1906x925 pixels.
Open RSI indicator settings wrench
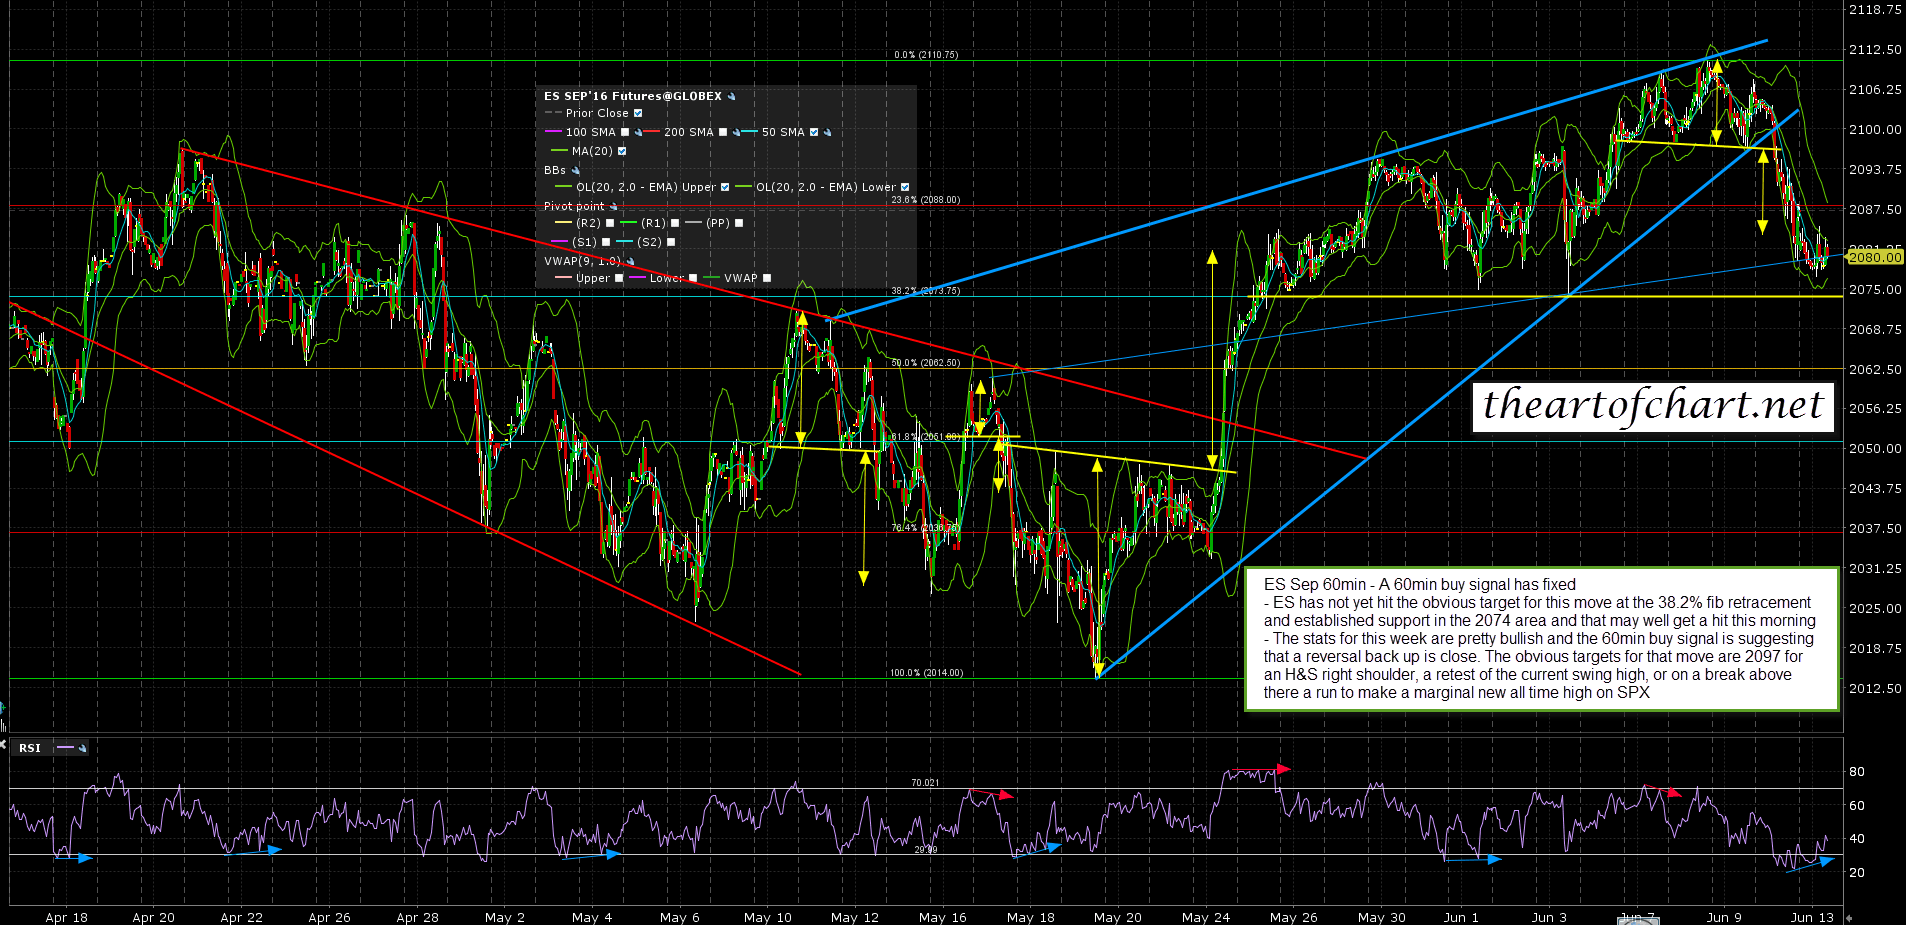coord(82,748)
